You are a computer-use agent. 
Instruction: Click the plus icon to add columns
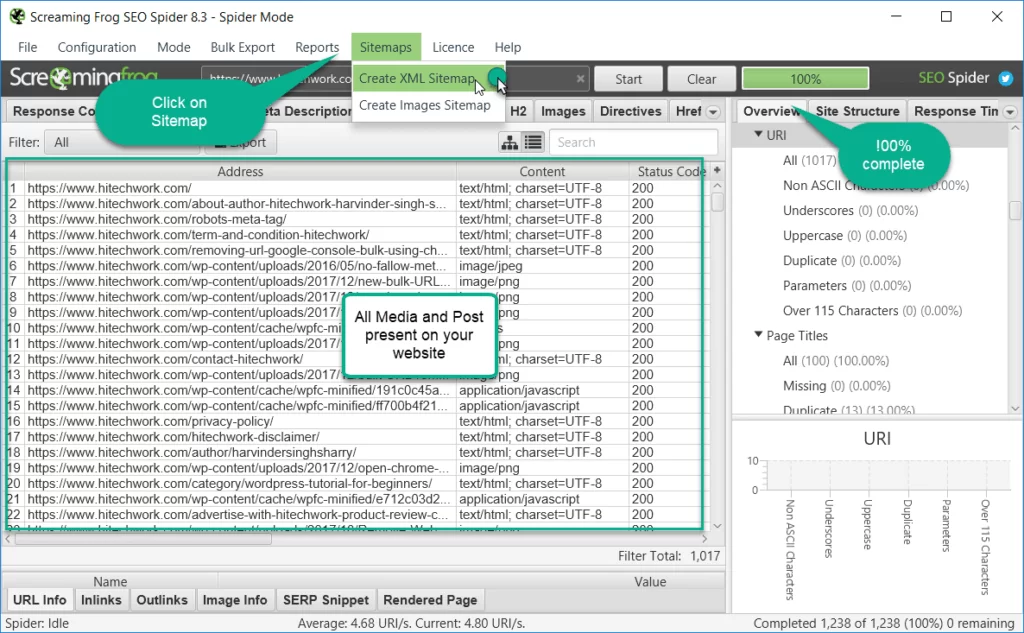click(717, 170)
